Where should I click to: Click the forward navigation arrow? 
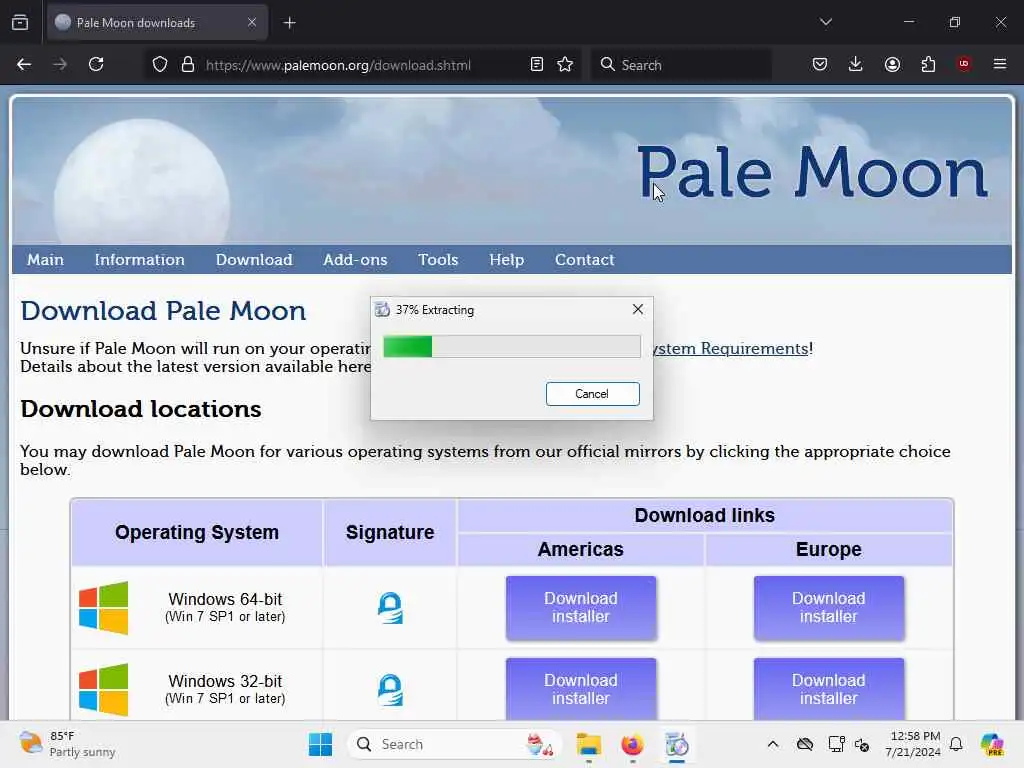pos(59,64)
